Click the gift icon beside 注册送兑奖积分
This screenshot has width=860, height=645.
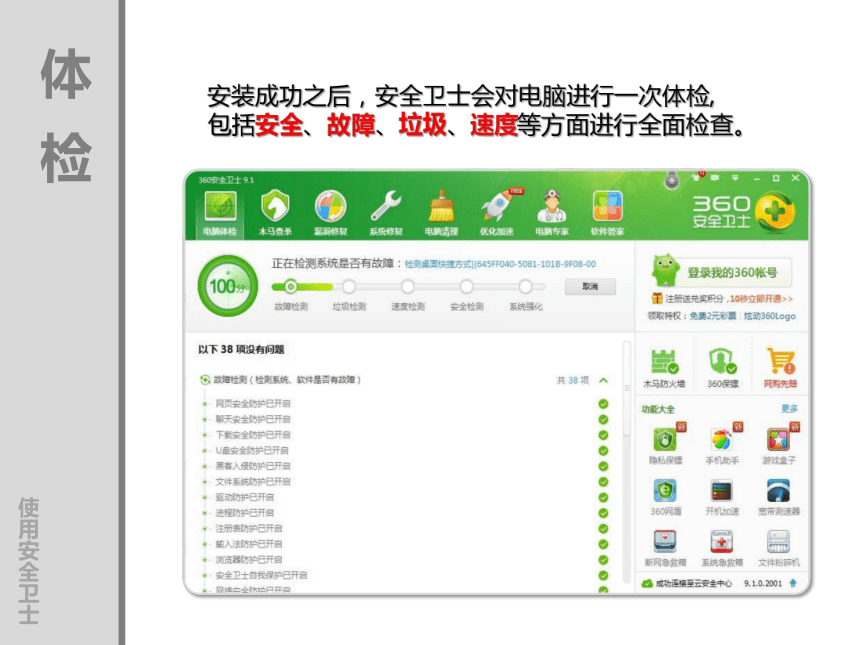click(657, 298)
